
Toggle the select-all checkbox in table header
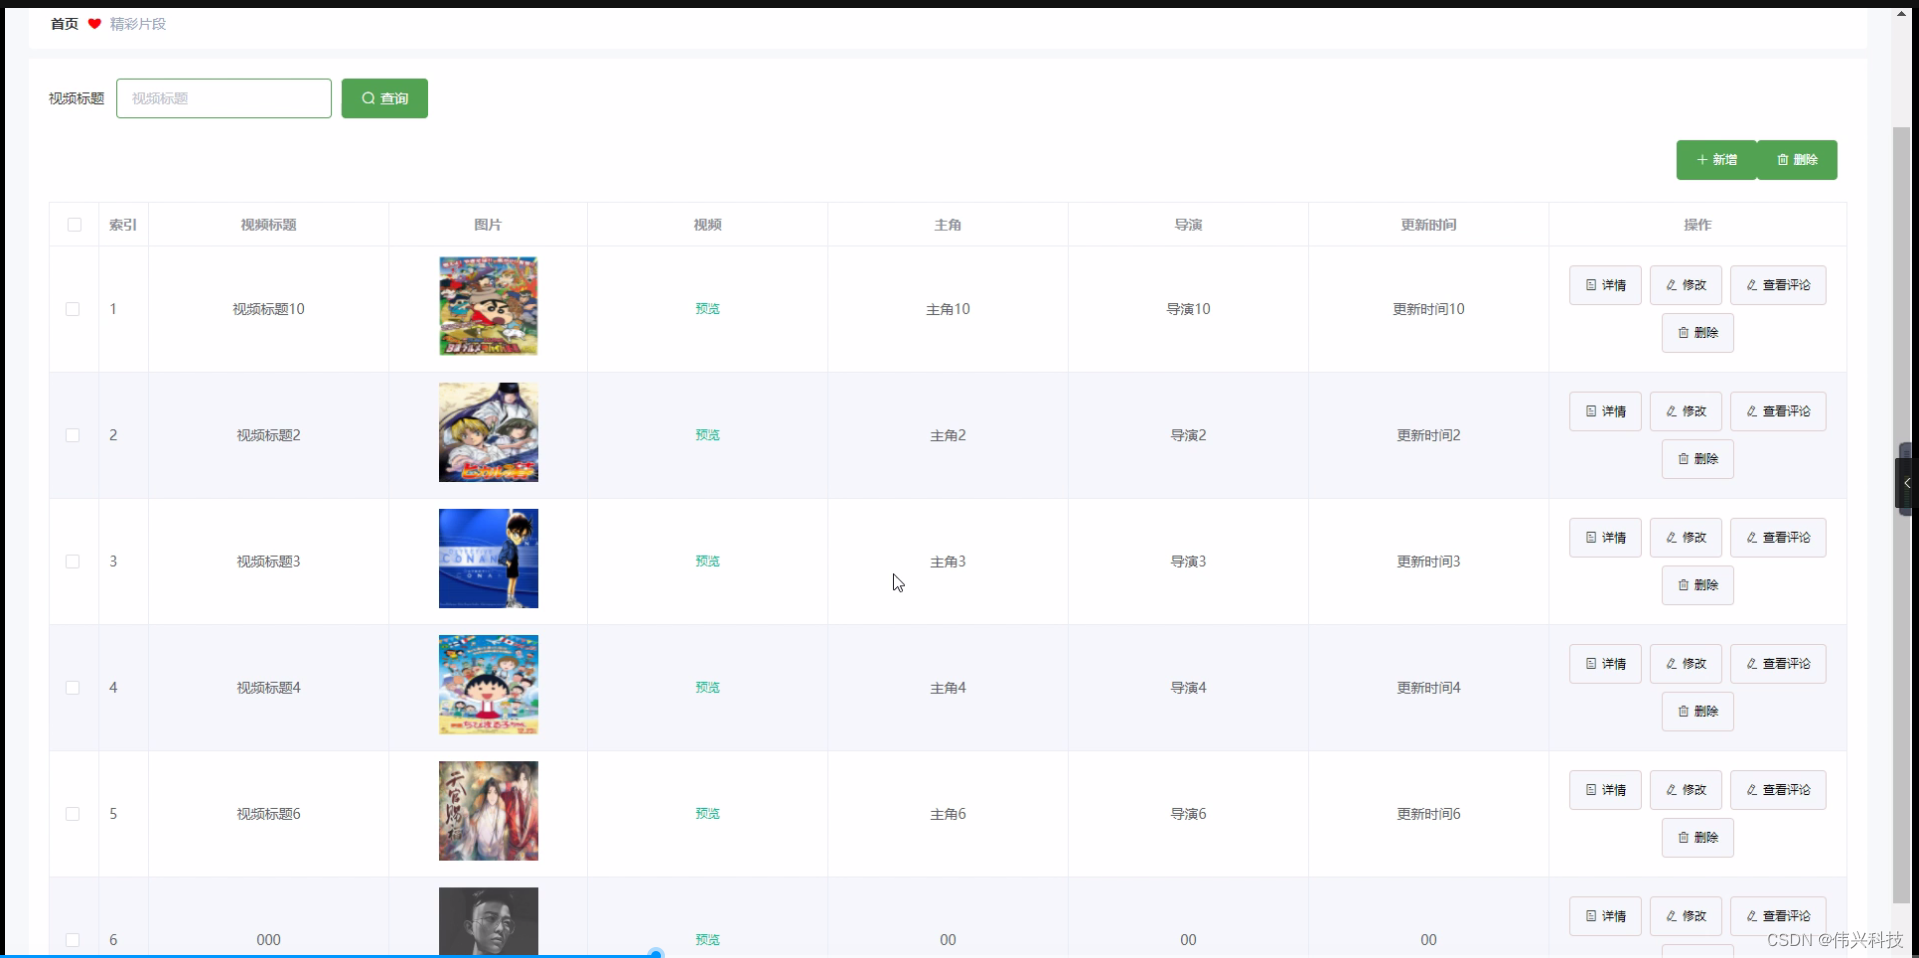click(75, 225)
